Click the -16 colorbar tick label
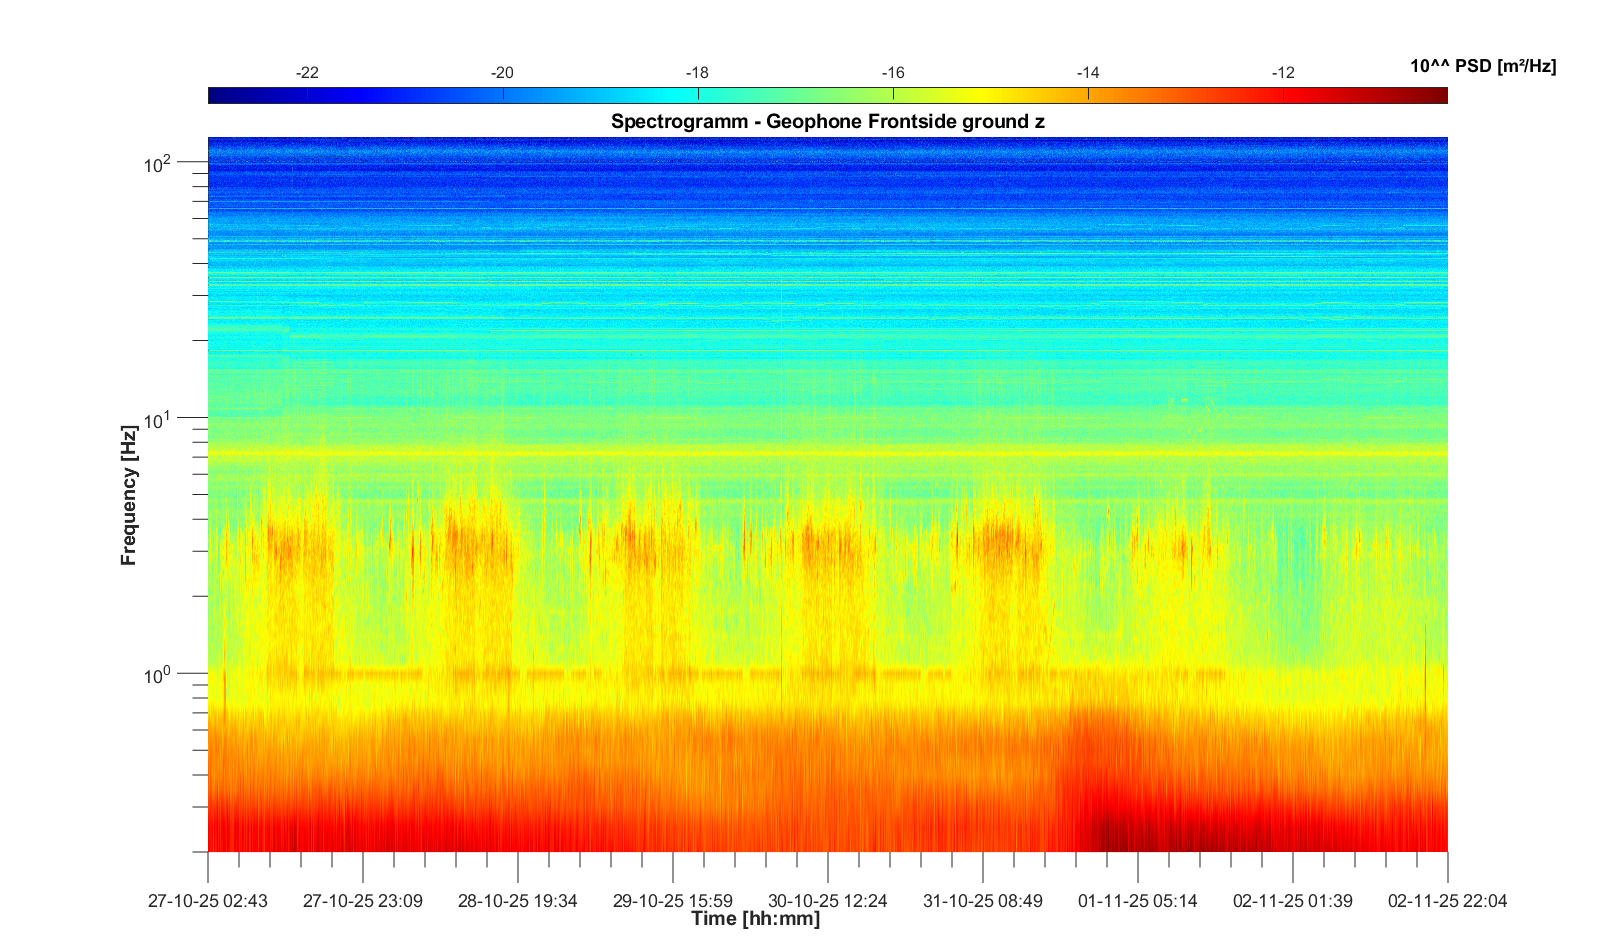Viewport: 1600px width, 948px height. point(892,73)
